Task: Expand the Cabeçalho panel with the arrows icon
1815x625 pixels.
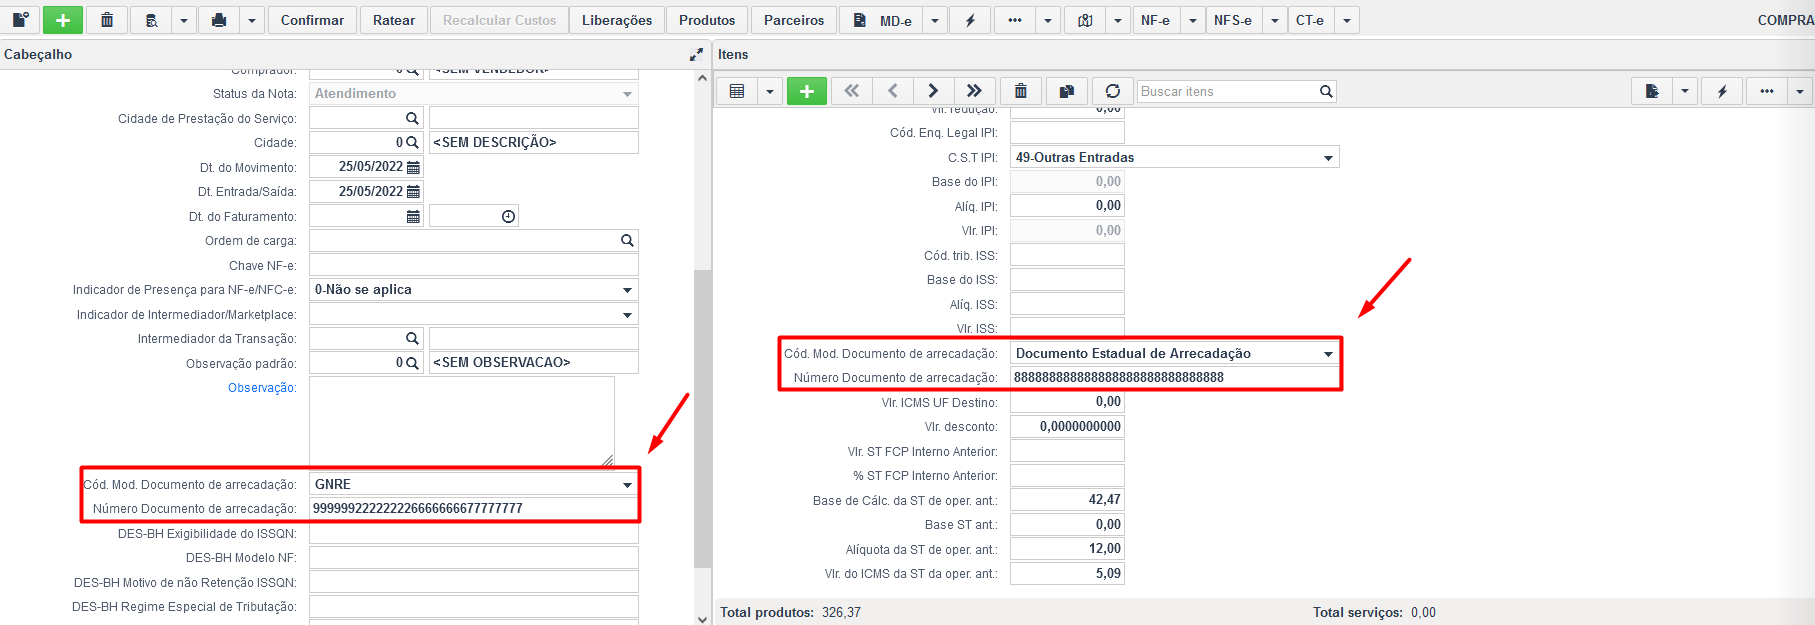Action: [x=696, y=55]
